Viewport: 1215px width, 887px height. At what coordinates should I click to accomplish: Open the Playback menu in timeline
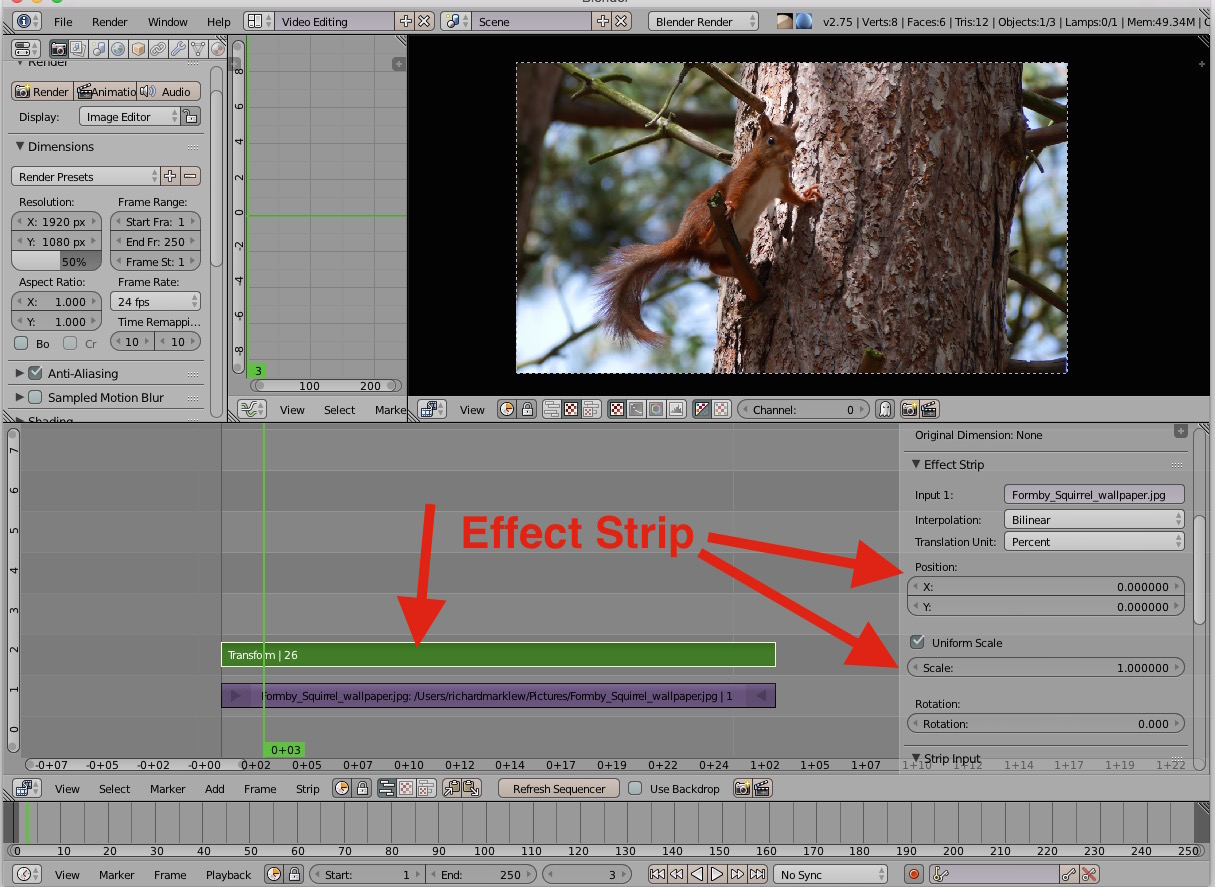pos(228,874)
